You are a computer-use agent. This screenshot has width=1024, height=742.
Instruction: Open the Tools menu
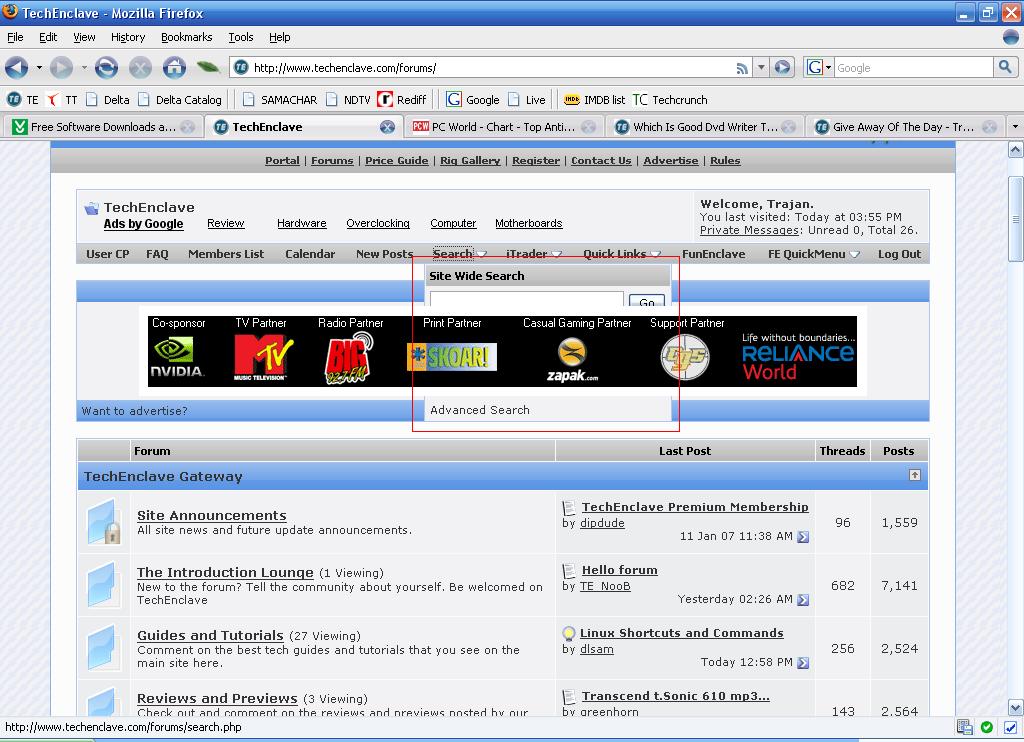(241, 37)
